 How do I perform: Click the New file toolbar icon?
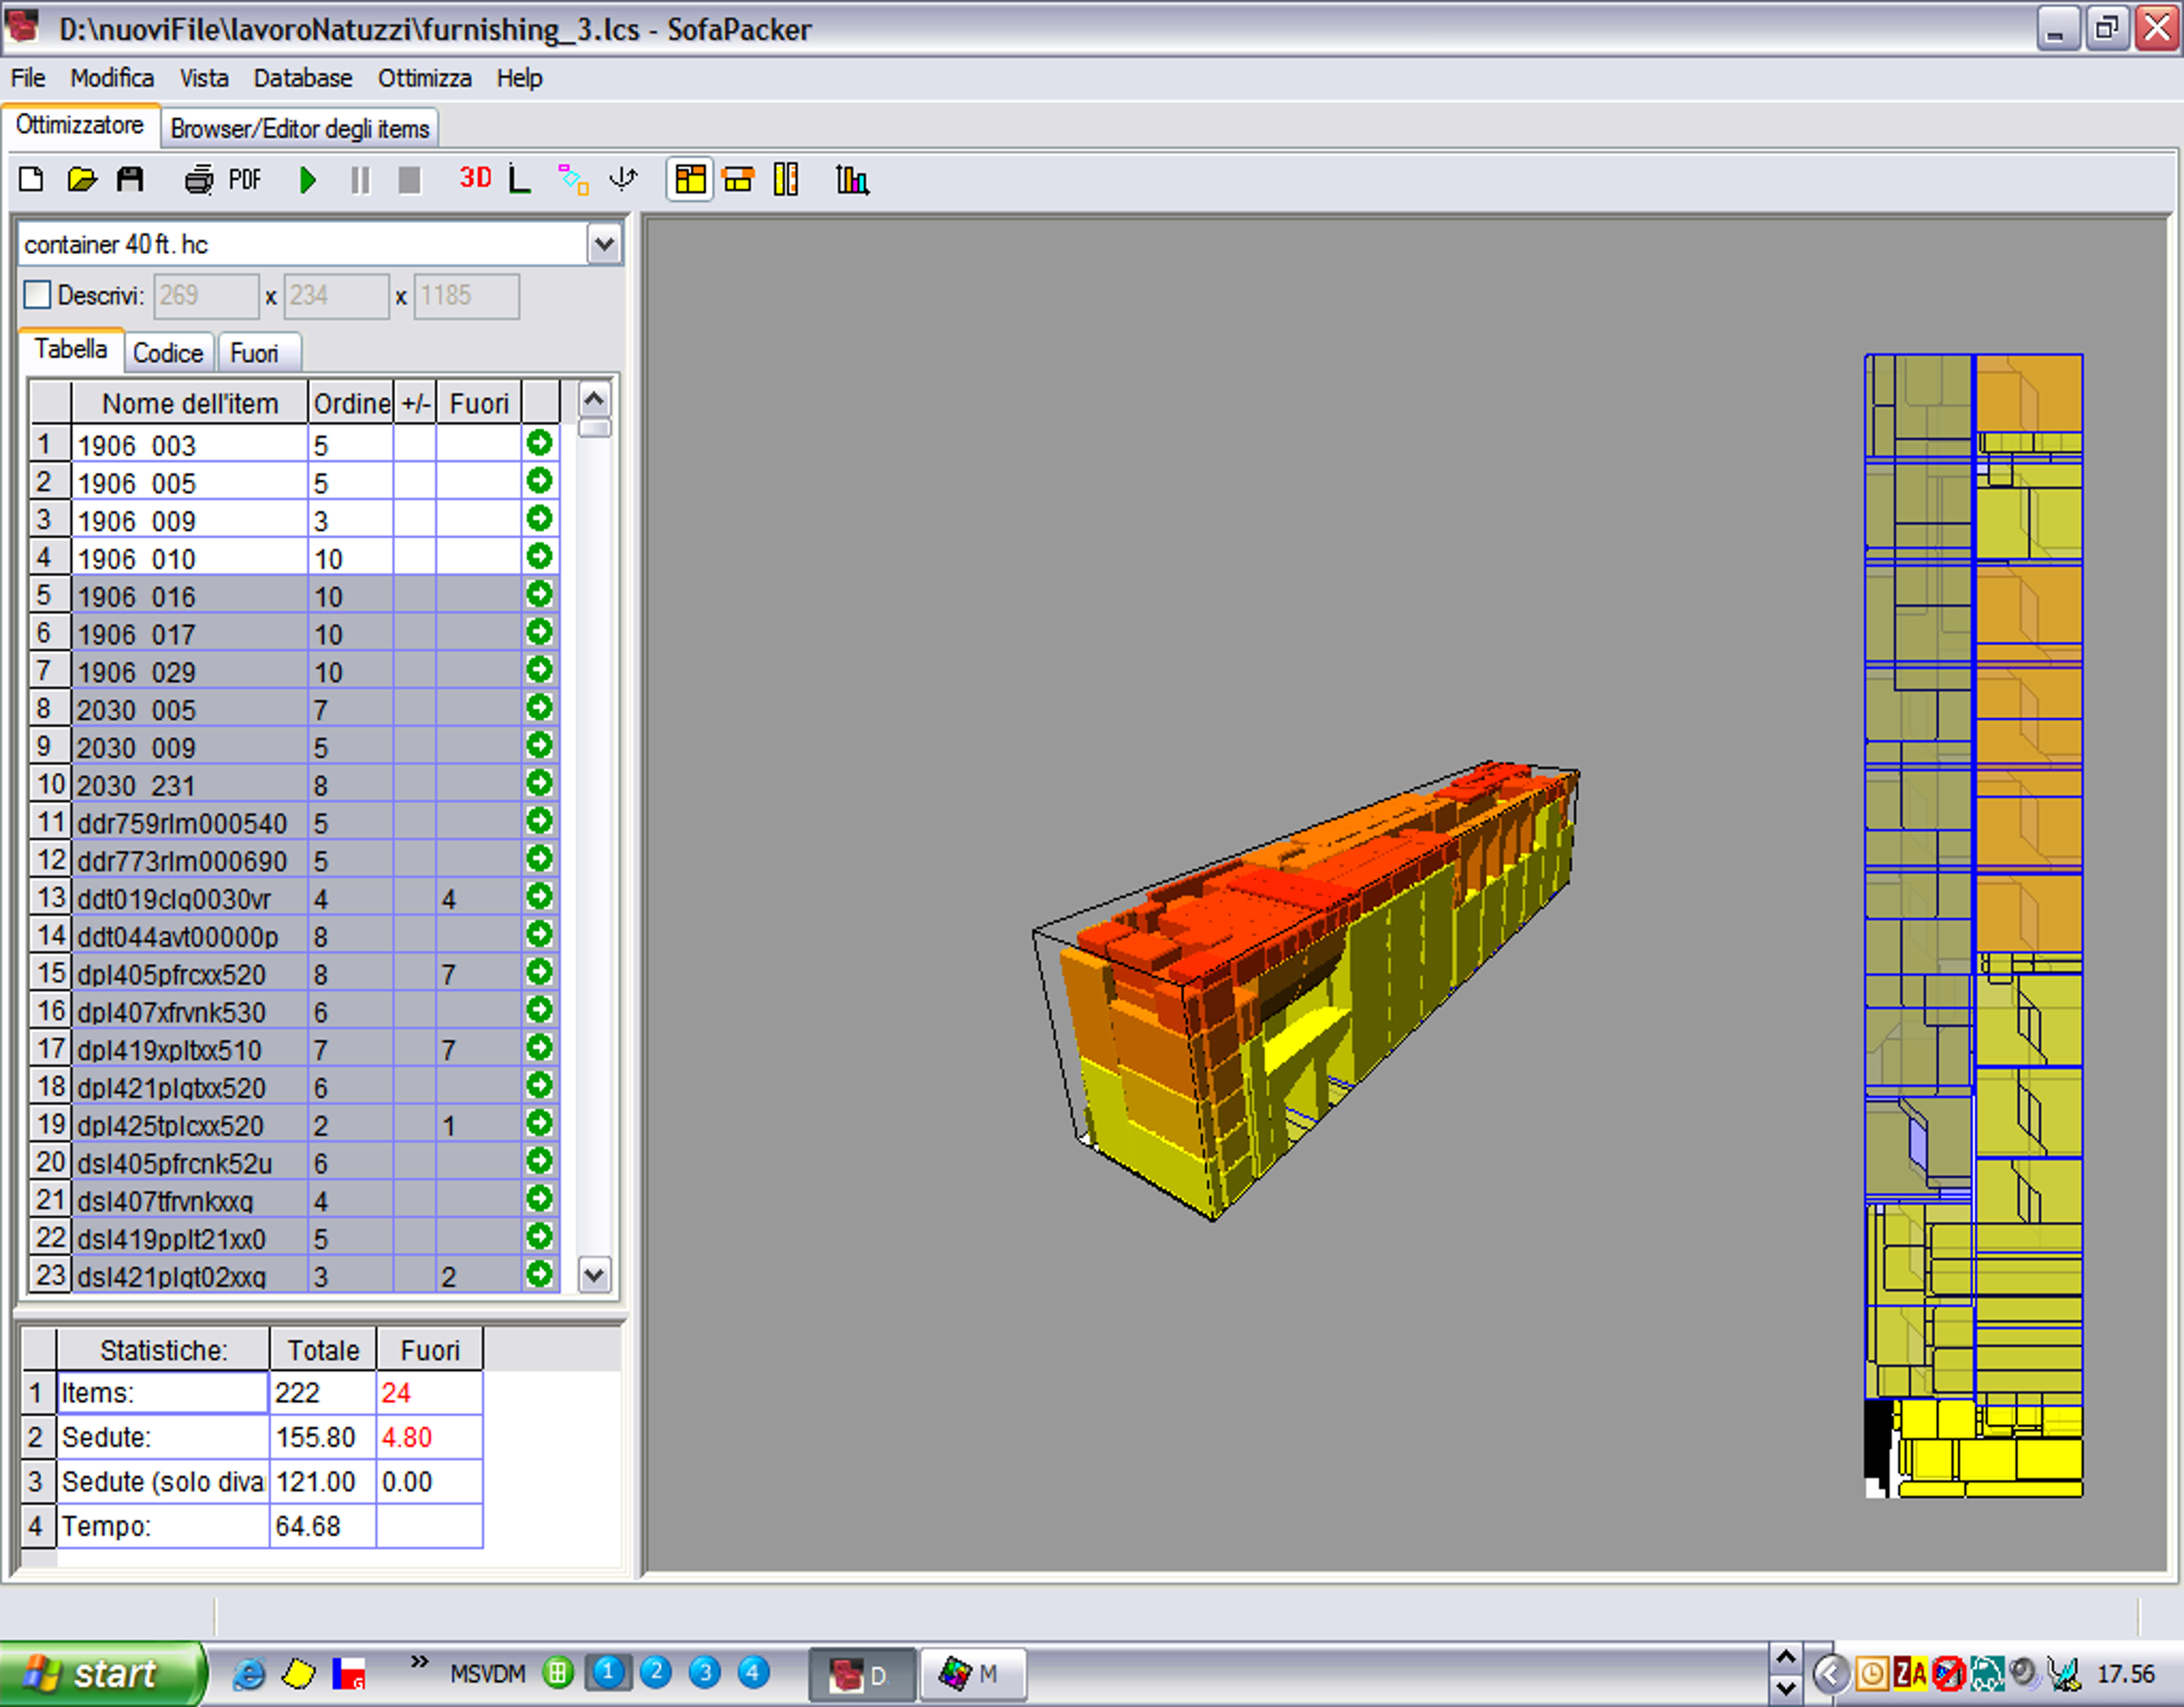[x=31, y=180]
